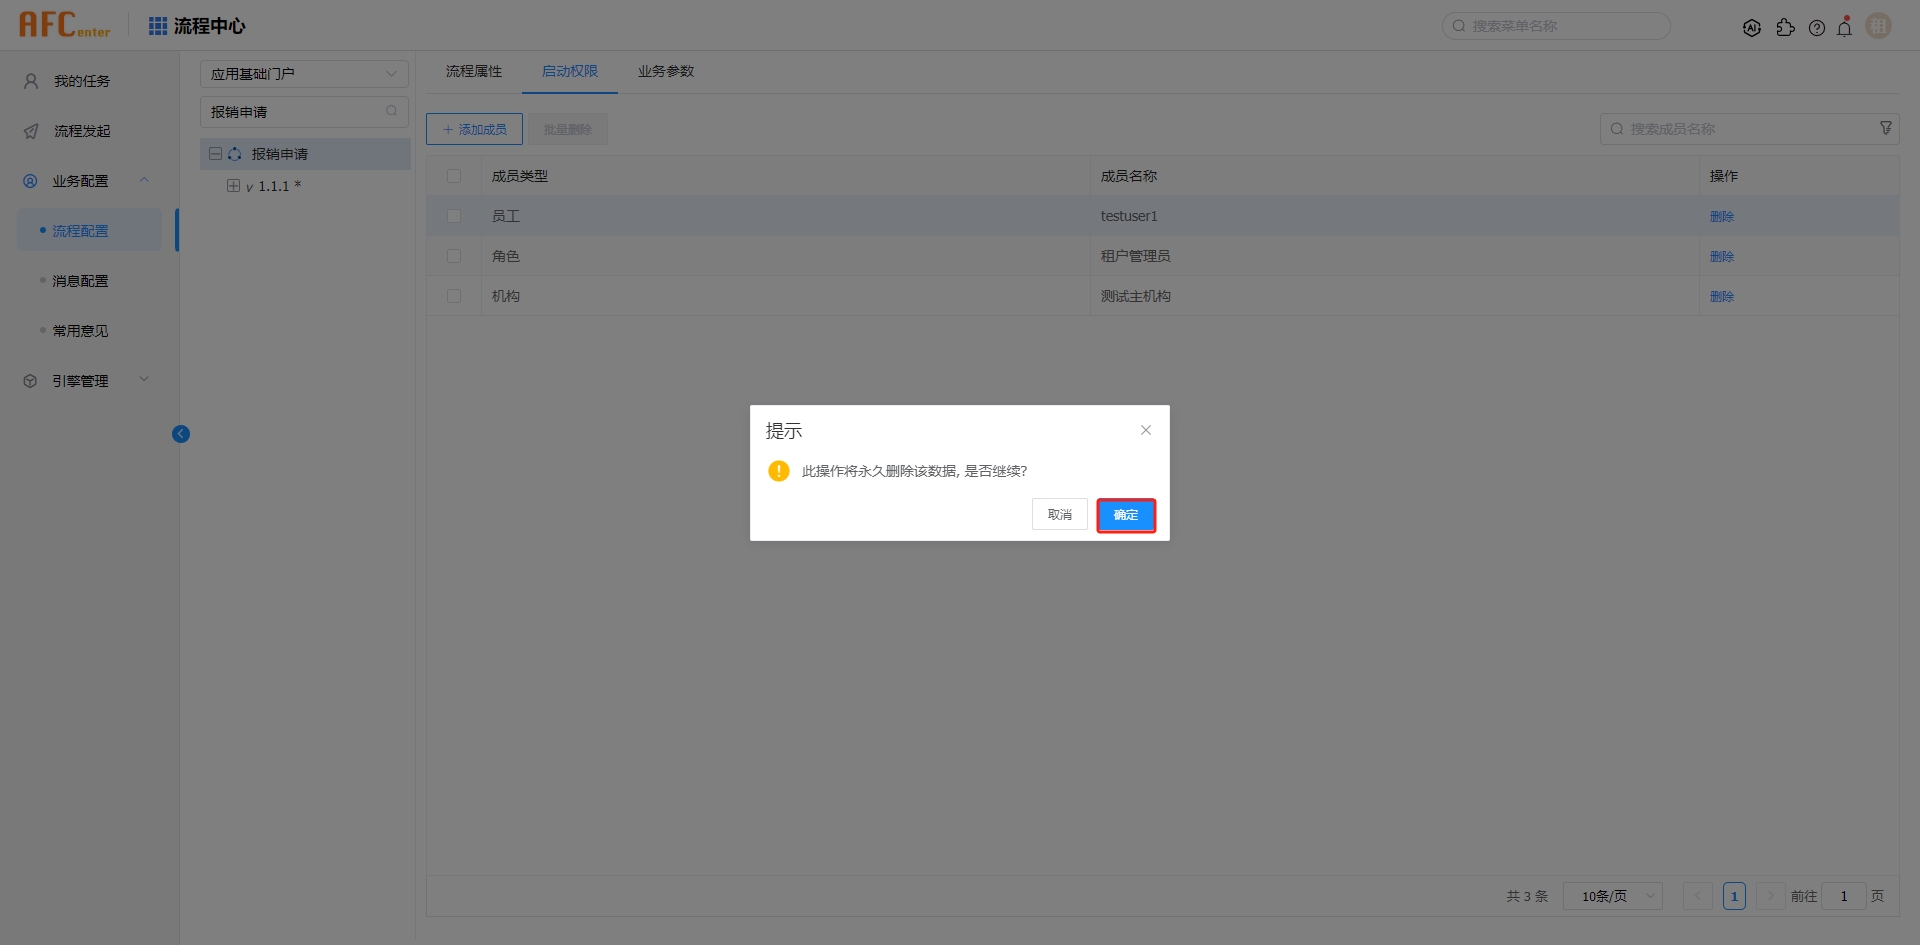1920x945 pixels.
Task: Delete the testuser1 member row
Action: pyautogui.click(x=1722, y=216)
